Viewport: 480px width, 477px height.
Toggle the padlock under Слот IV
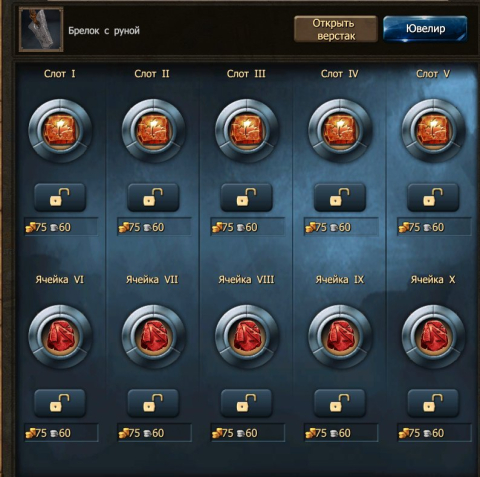pyautogui.click(x=340, y=197)
